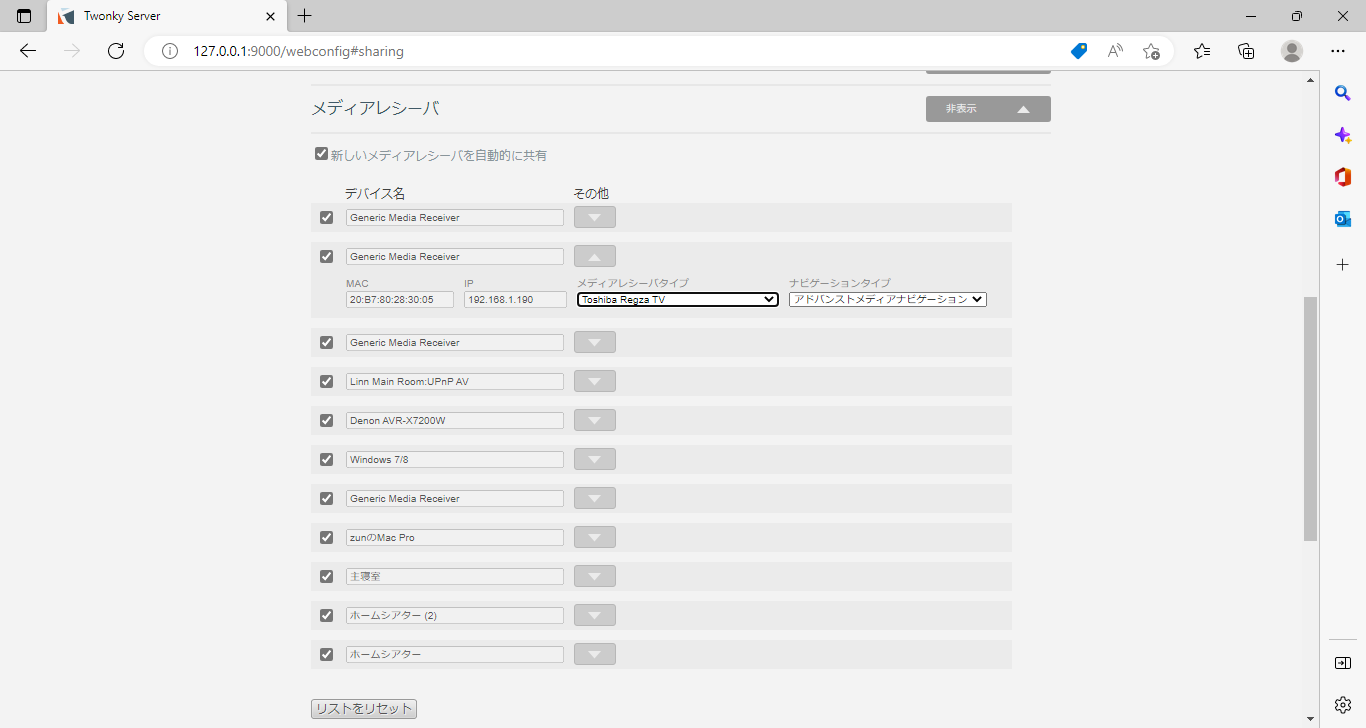Screen dimensions: 1366x728
Task: Click the ナビゲーションタイプ label
Action: click(x=840, y=283)
